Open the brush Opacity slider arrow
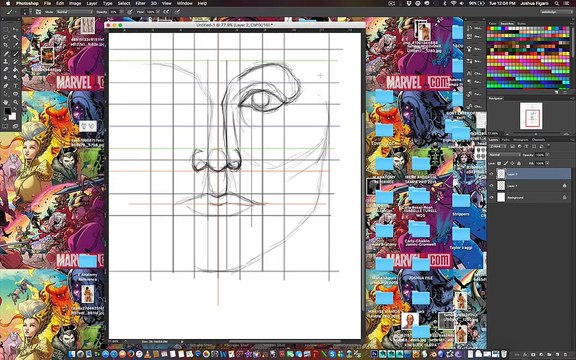This screenshot has height=360, width=576. (121, 12)
